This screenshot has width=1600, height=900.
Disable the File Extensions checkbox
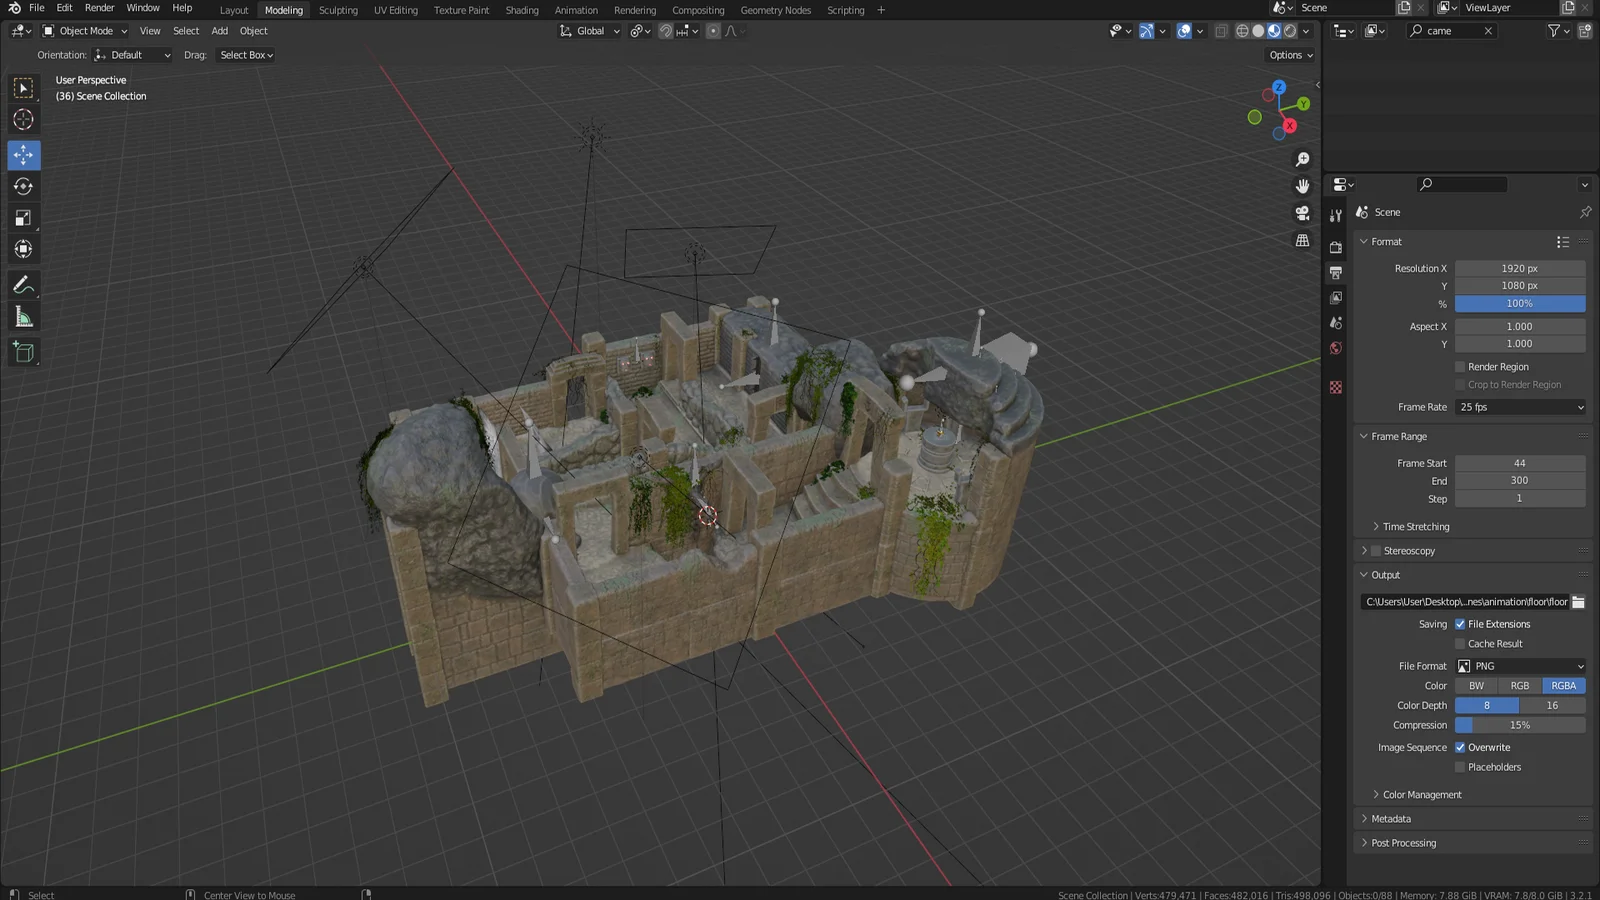click(1460, 624)
